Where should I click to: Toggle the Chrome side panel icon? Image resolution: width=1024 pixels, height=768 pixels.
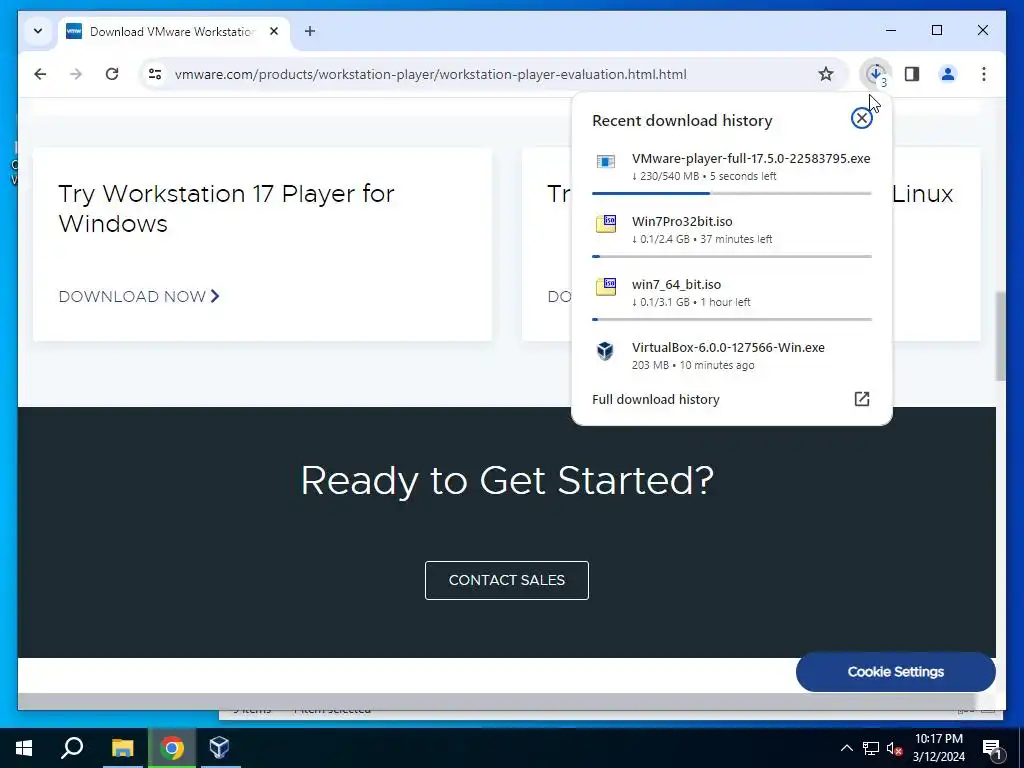pyautogui.click(x=912, y=74)
